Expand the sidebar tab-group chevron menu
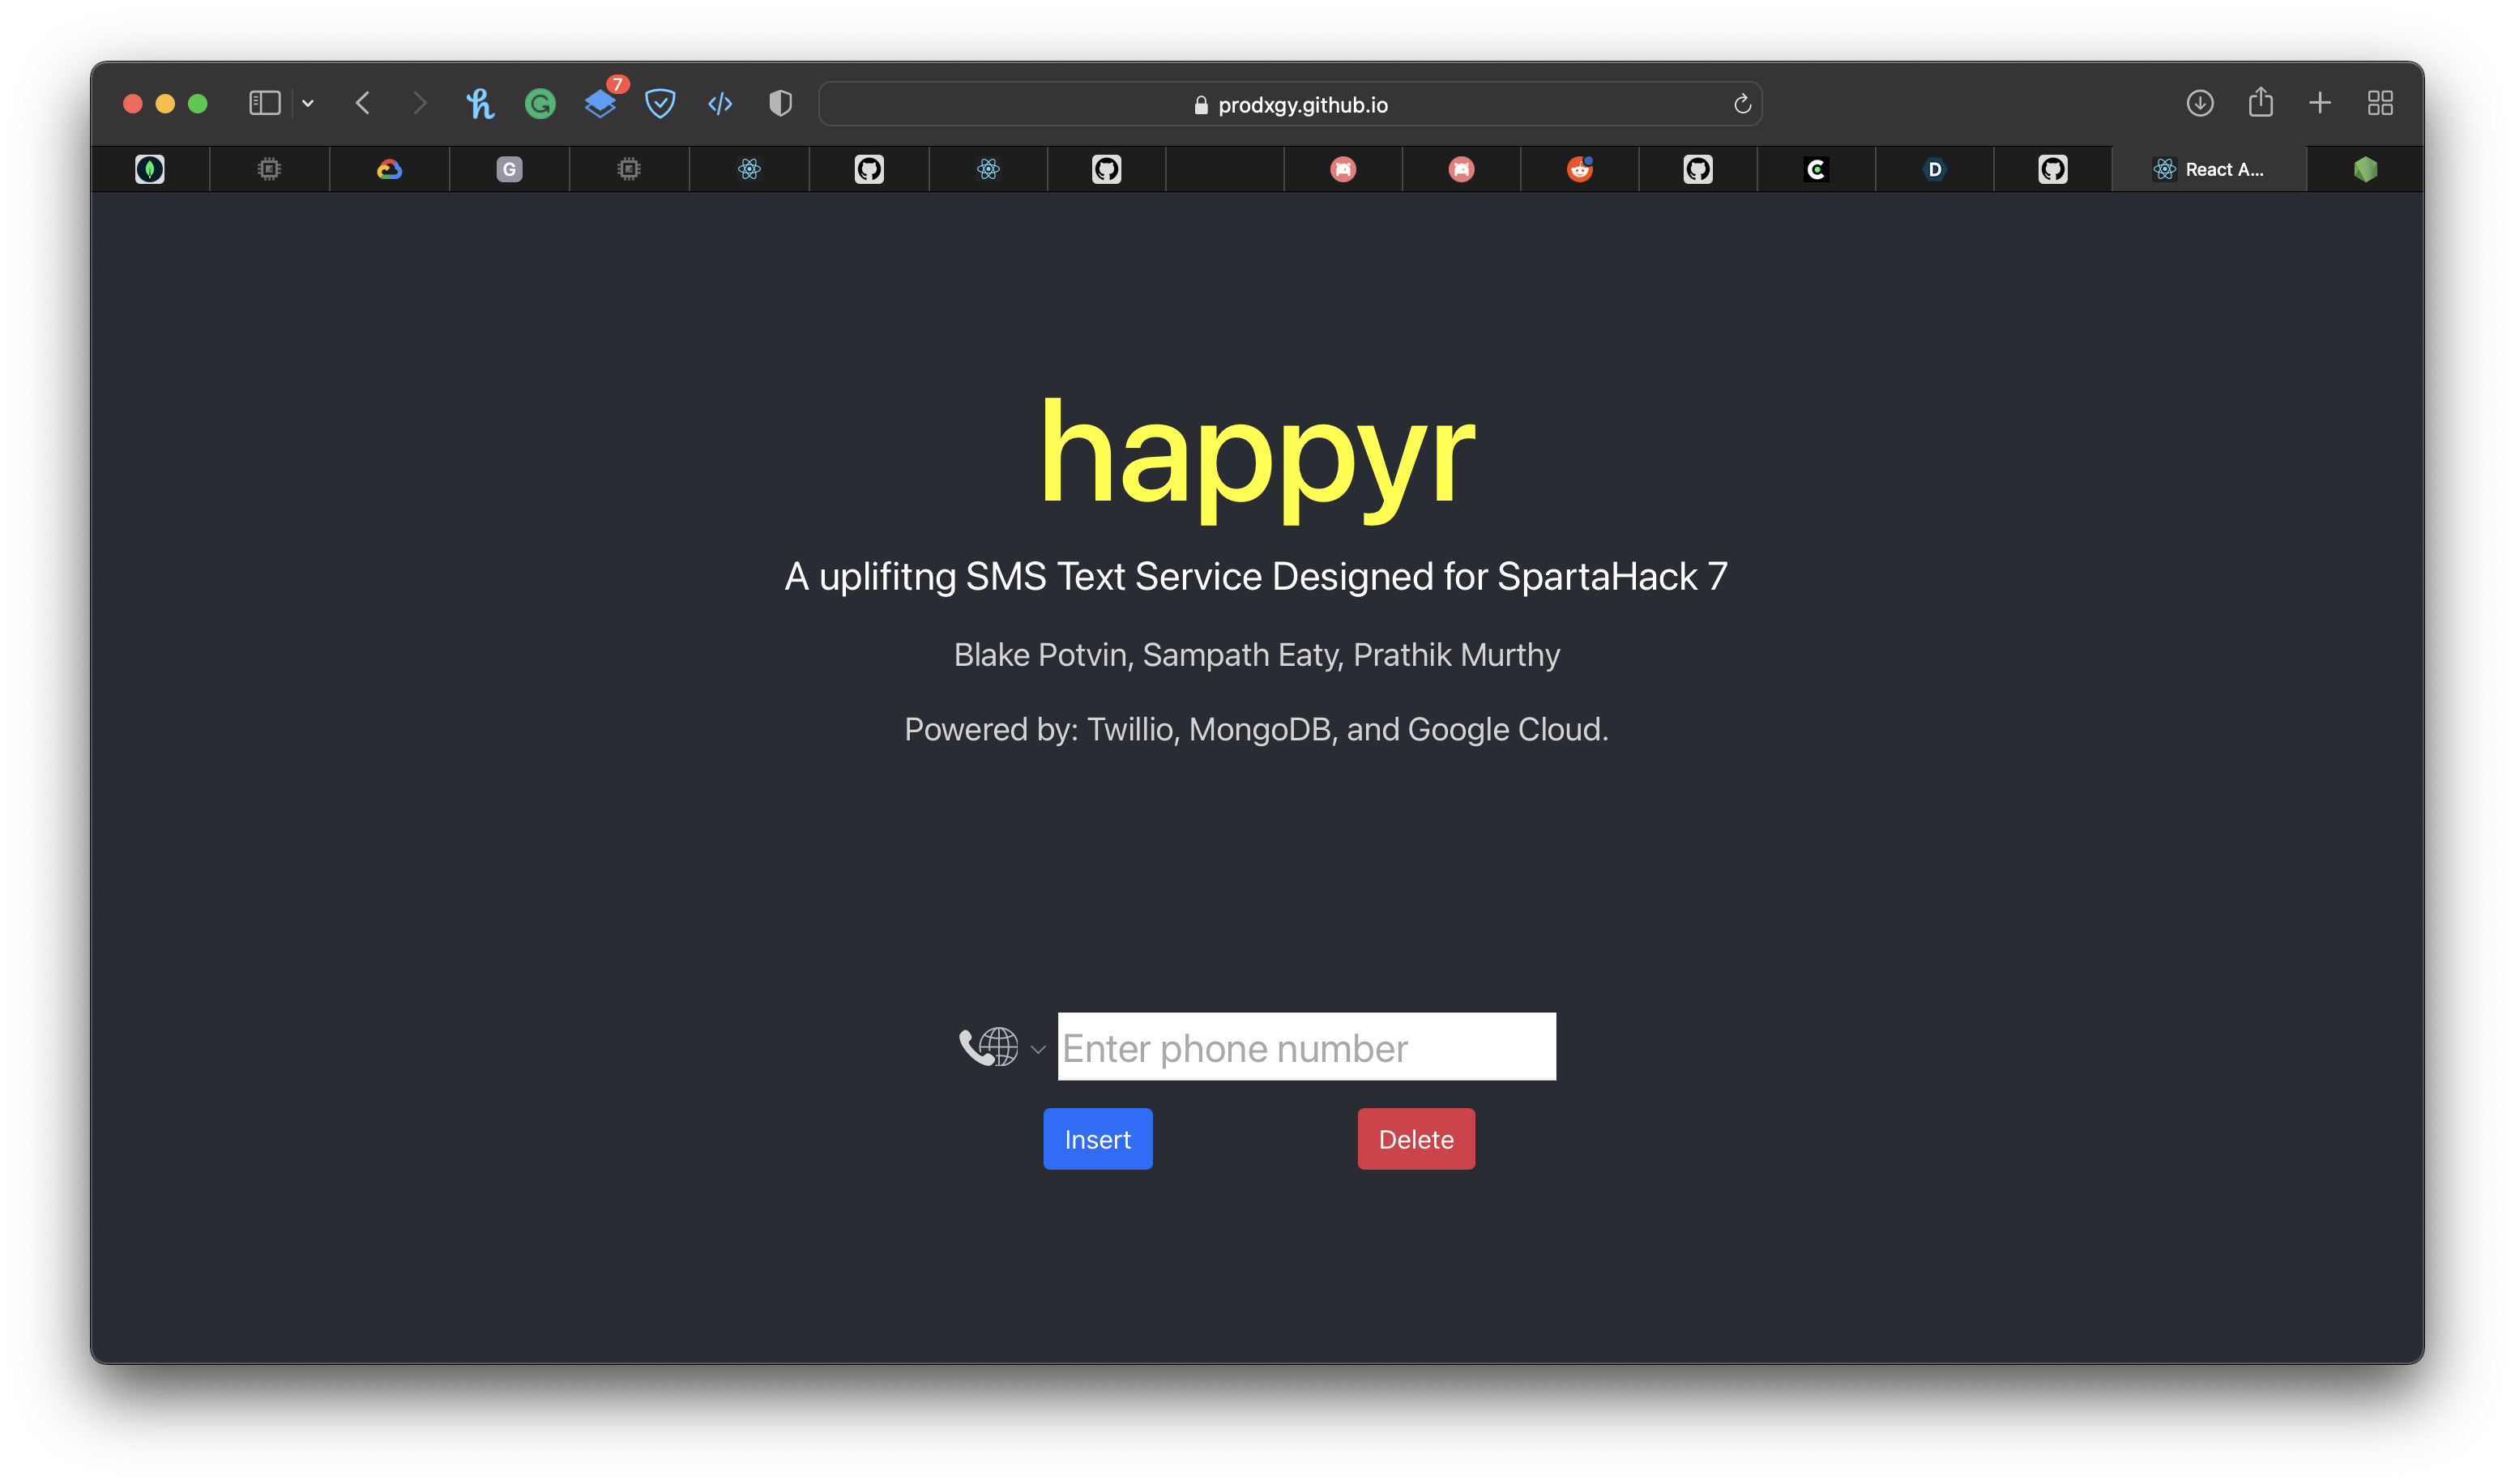Screen dimensions: 2515x1484 click(x=308, y=103)
